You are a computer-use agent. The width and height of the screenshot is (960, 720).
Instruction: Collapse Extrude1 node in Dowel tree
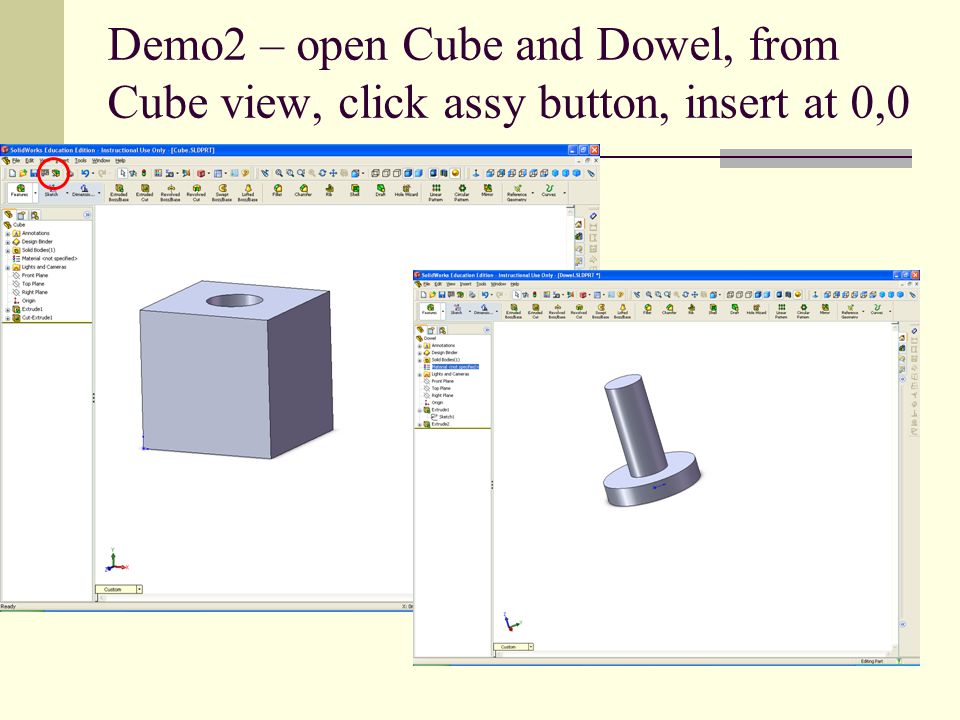click(x=419, y=410)
